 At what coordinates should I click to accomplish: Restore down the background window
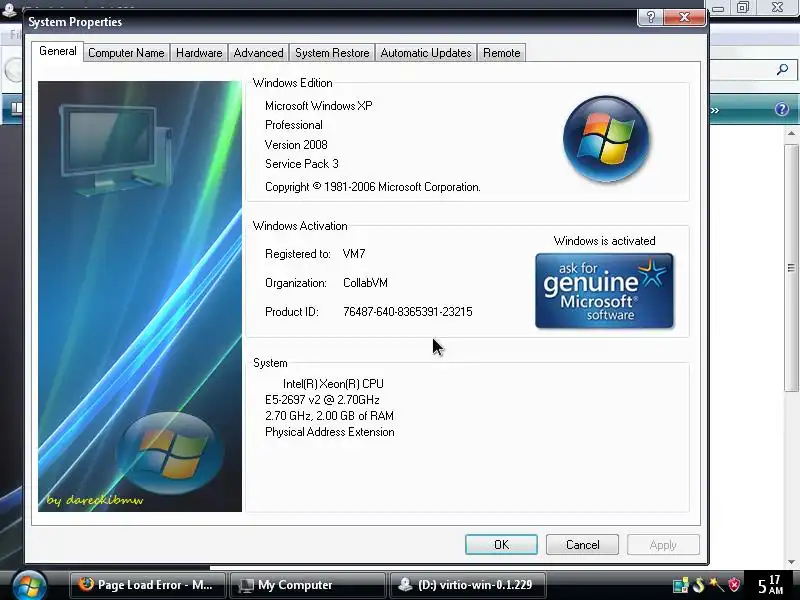(743, 7)
